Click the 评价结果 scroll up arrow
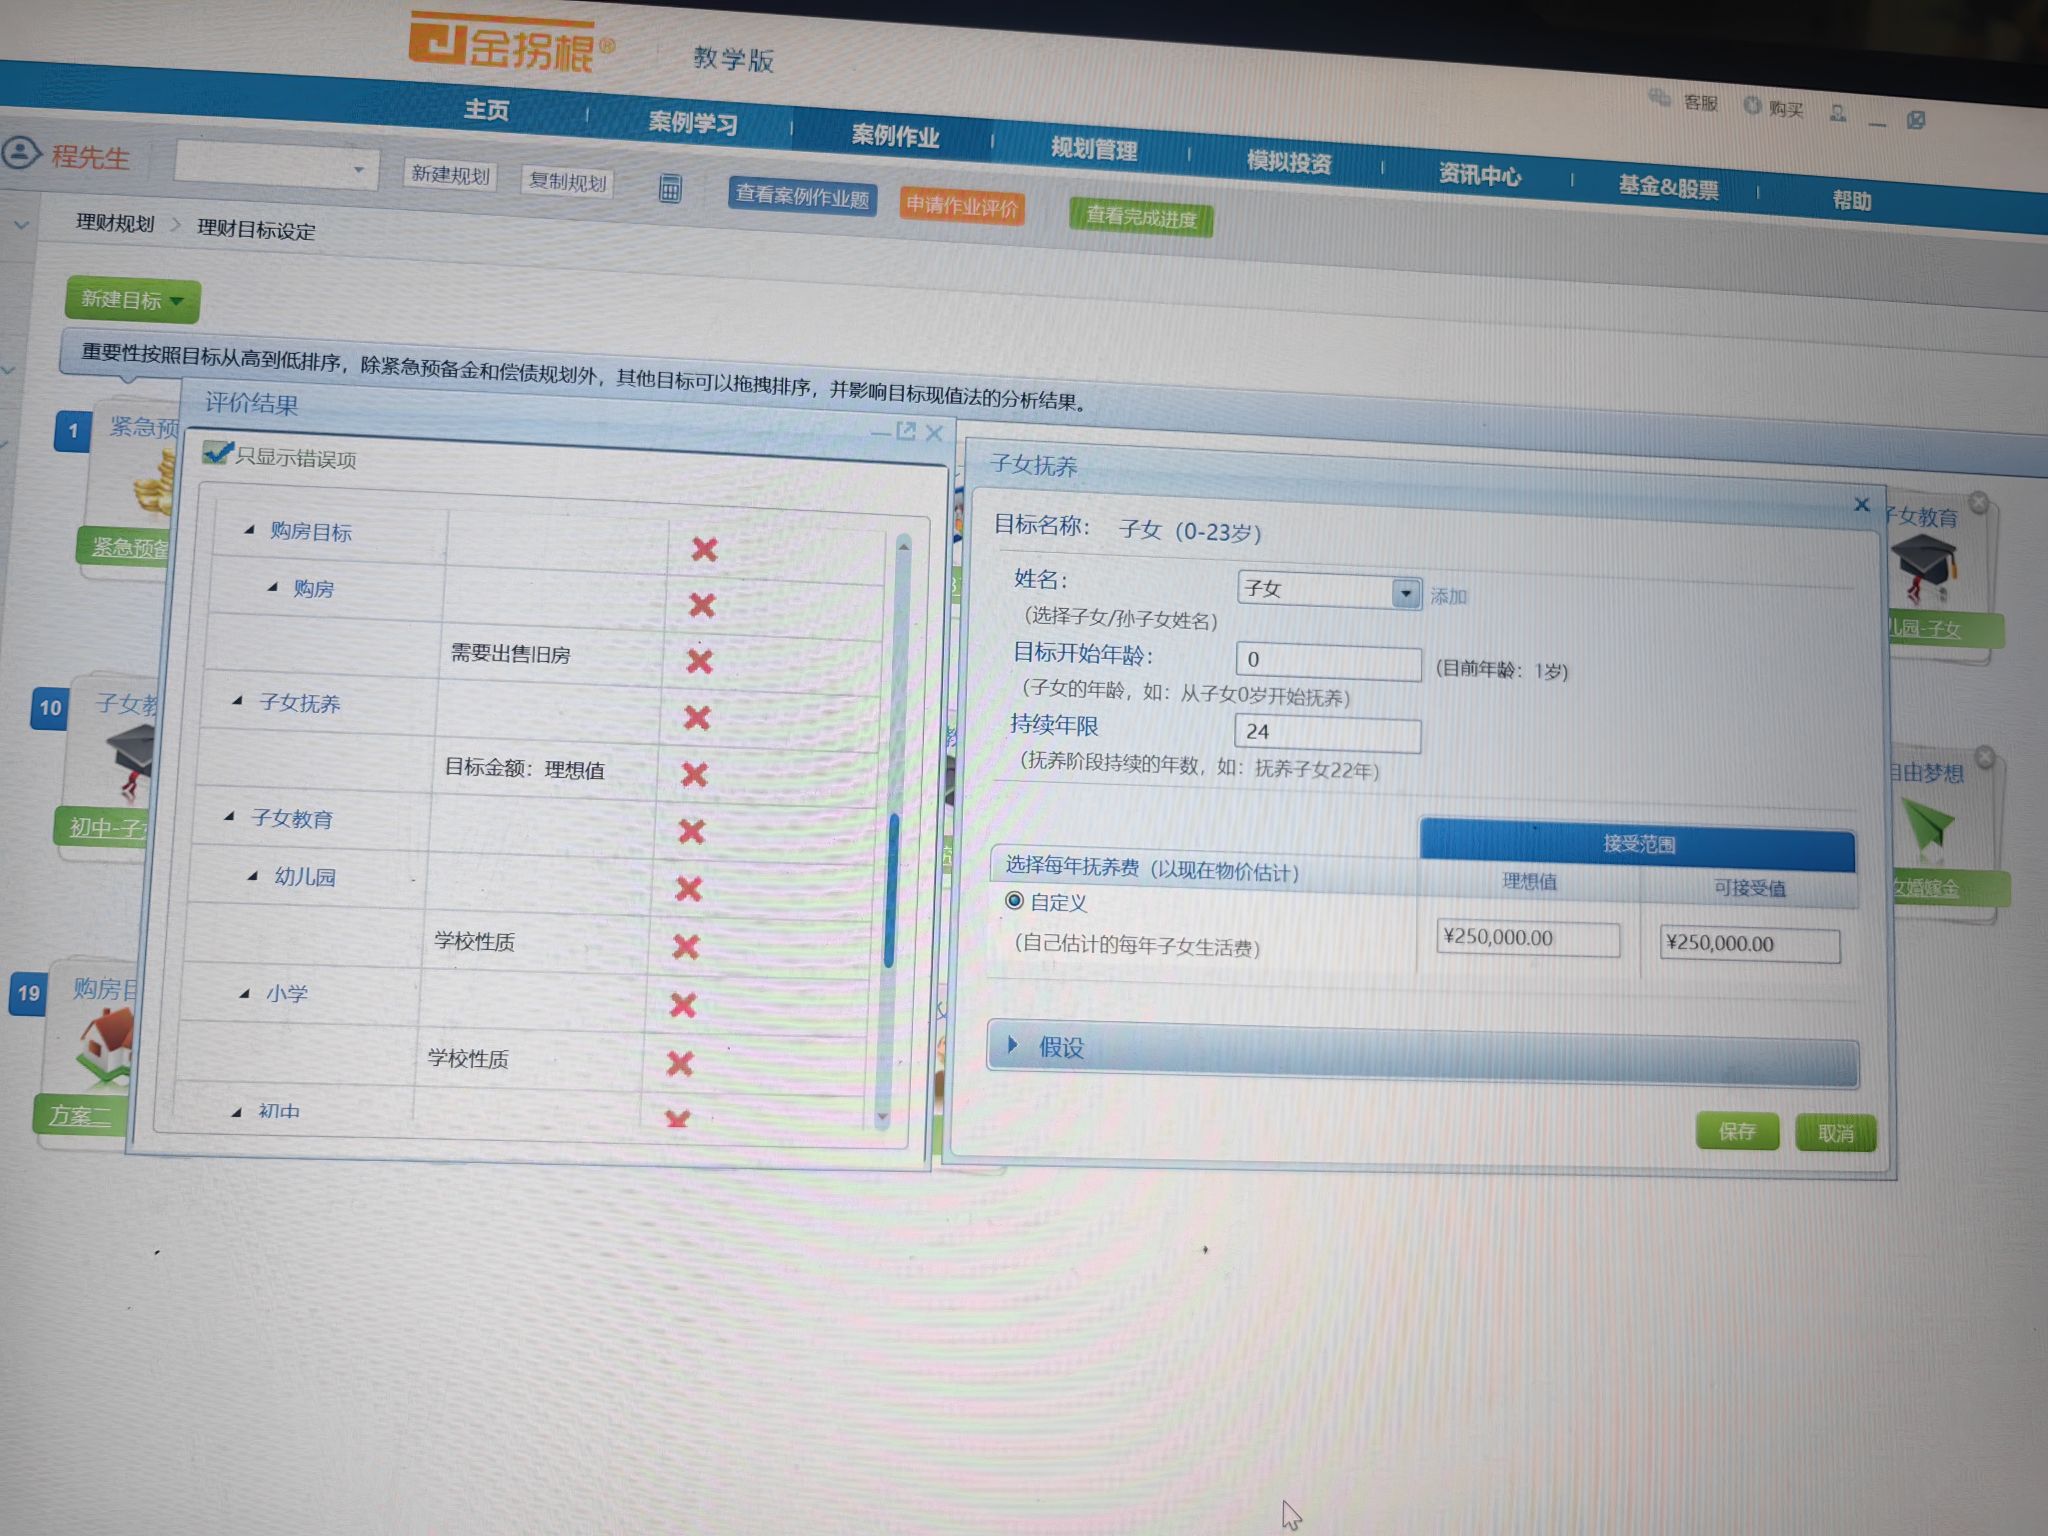Image resolution: width=2048 pixels, height=1536 pixels. click(904, 546)
